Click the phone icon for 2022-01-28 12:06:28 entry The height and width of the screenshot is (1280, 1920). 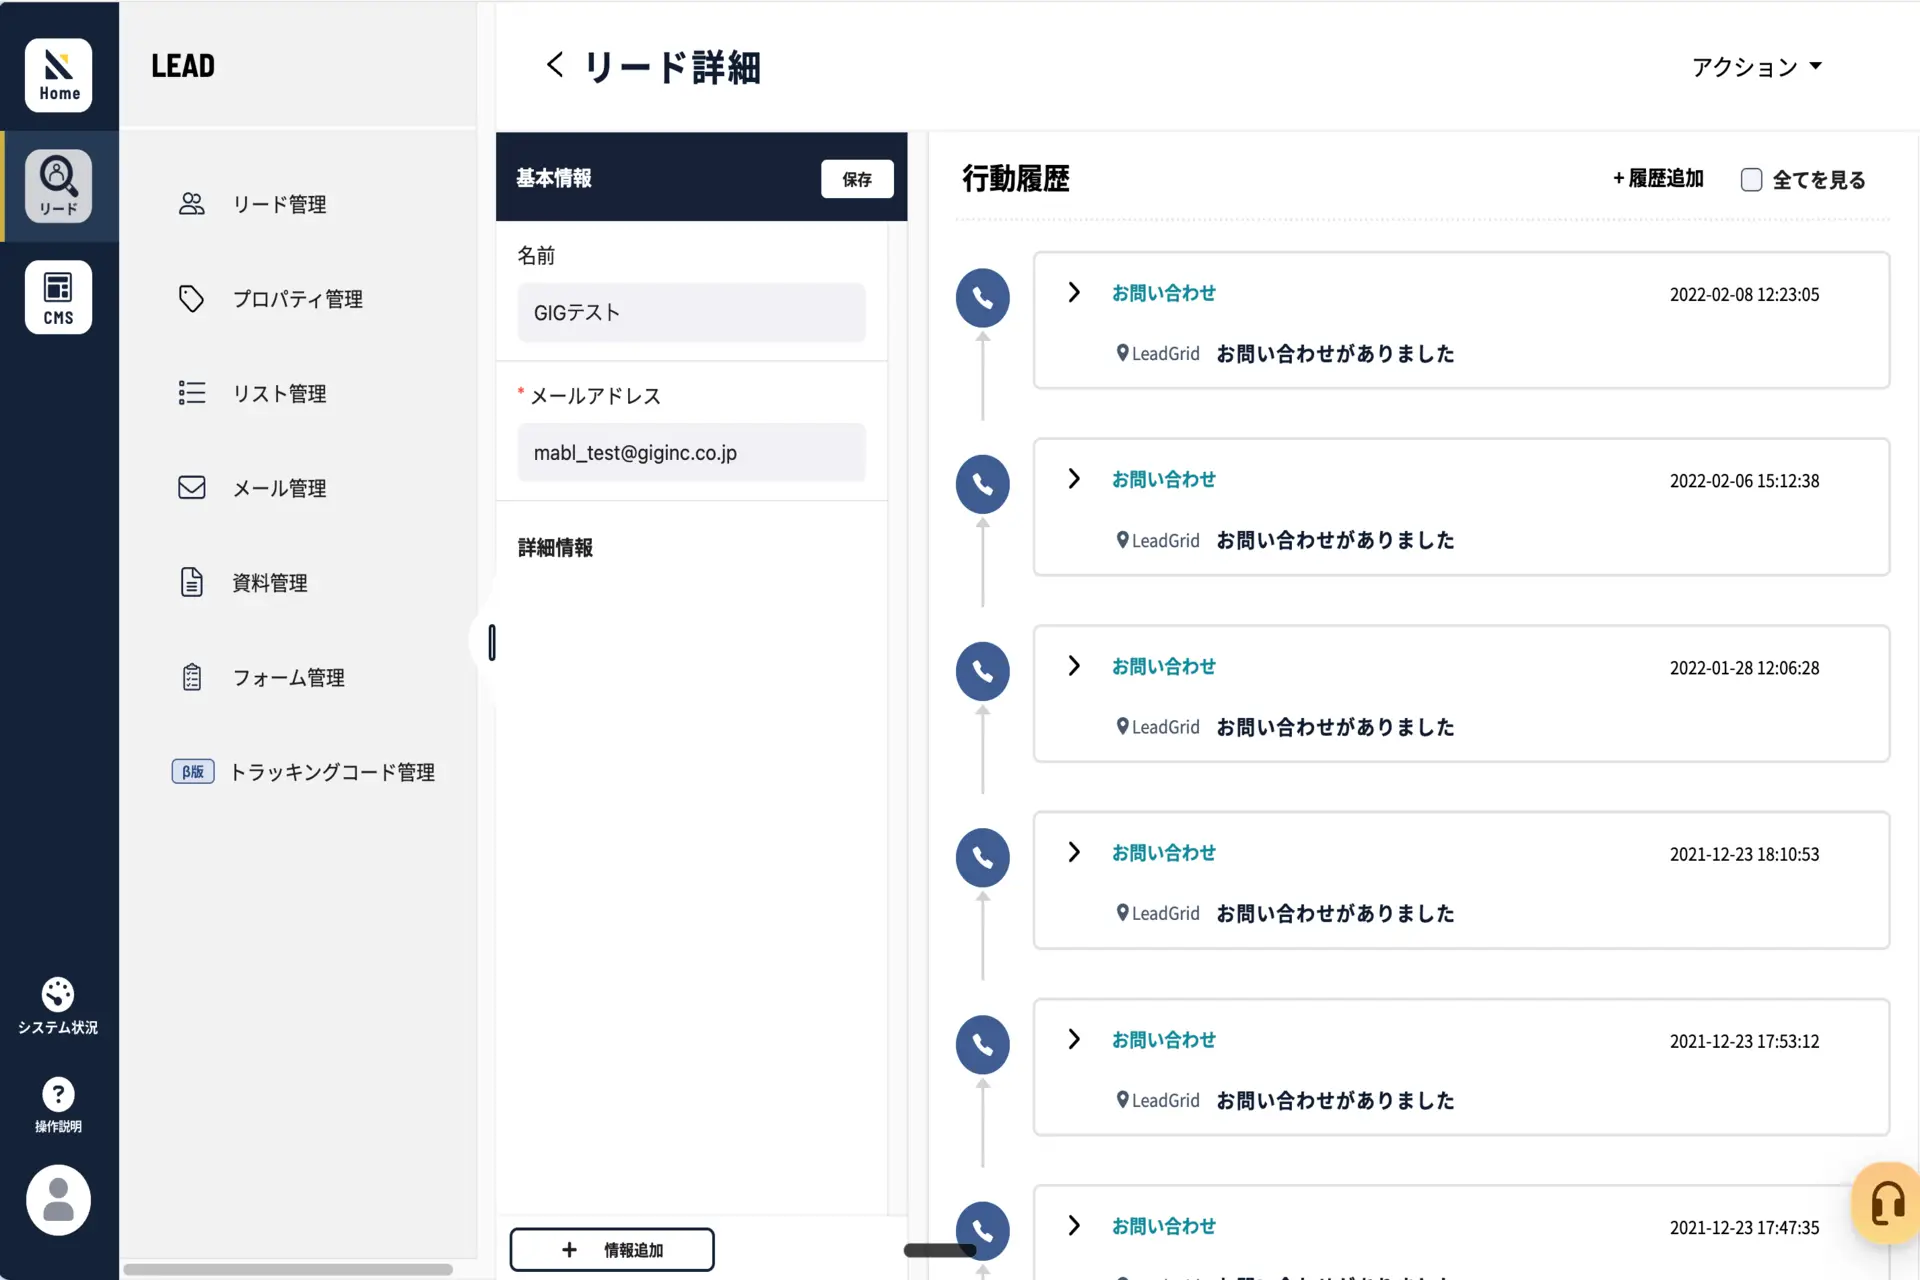coord(982,671)
